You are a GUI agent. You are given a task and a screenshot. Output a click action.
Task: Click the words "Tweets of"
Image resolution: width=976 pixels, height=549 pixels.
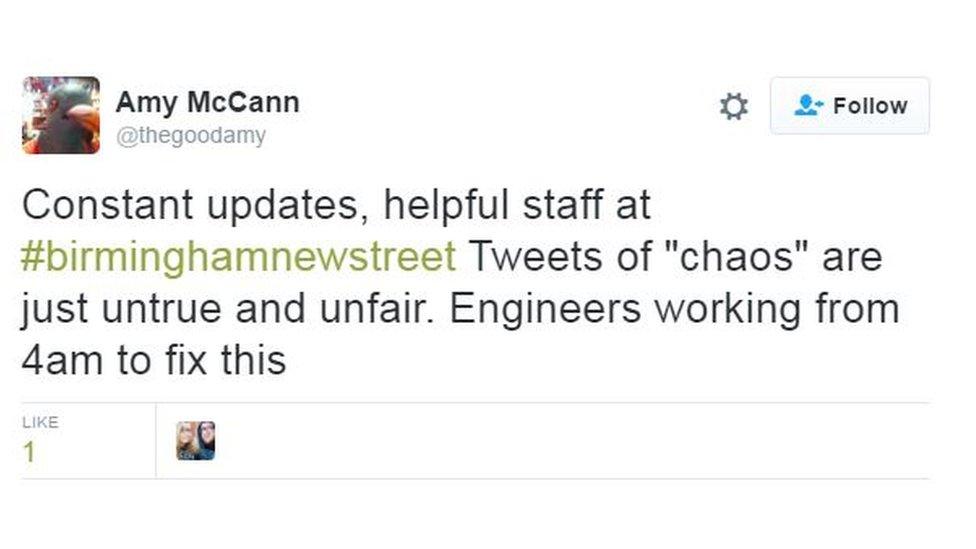(551, 257)
